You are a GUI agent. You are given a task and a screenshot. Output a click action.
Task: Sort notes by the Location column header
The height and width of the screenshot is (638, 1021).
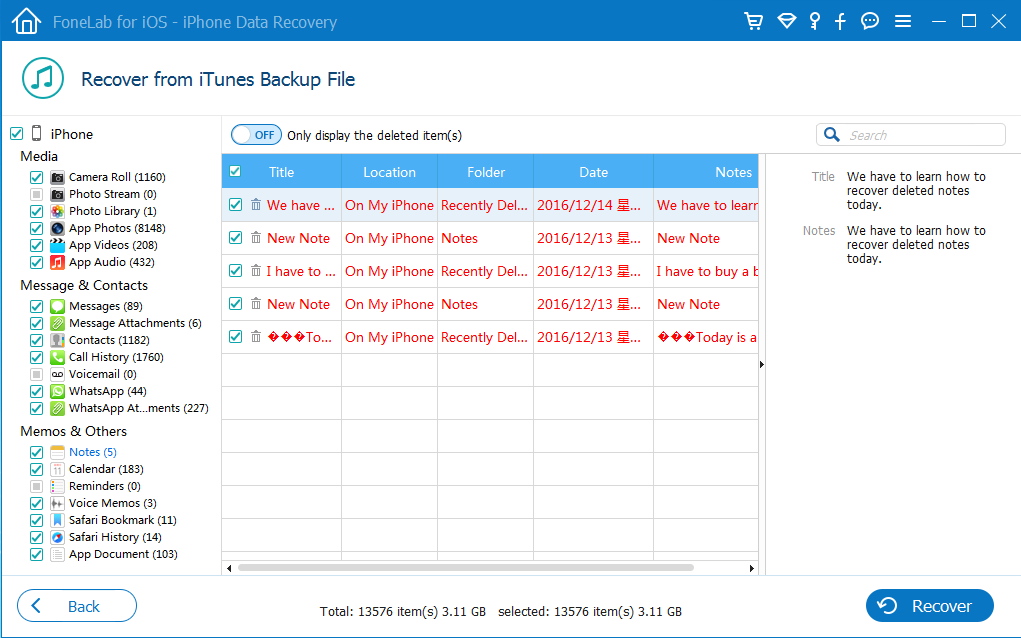[389, 172]
